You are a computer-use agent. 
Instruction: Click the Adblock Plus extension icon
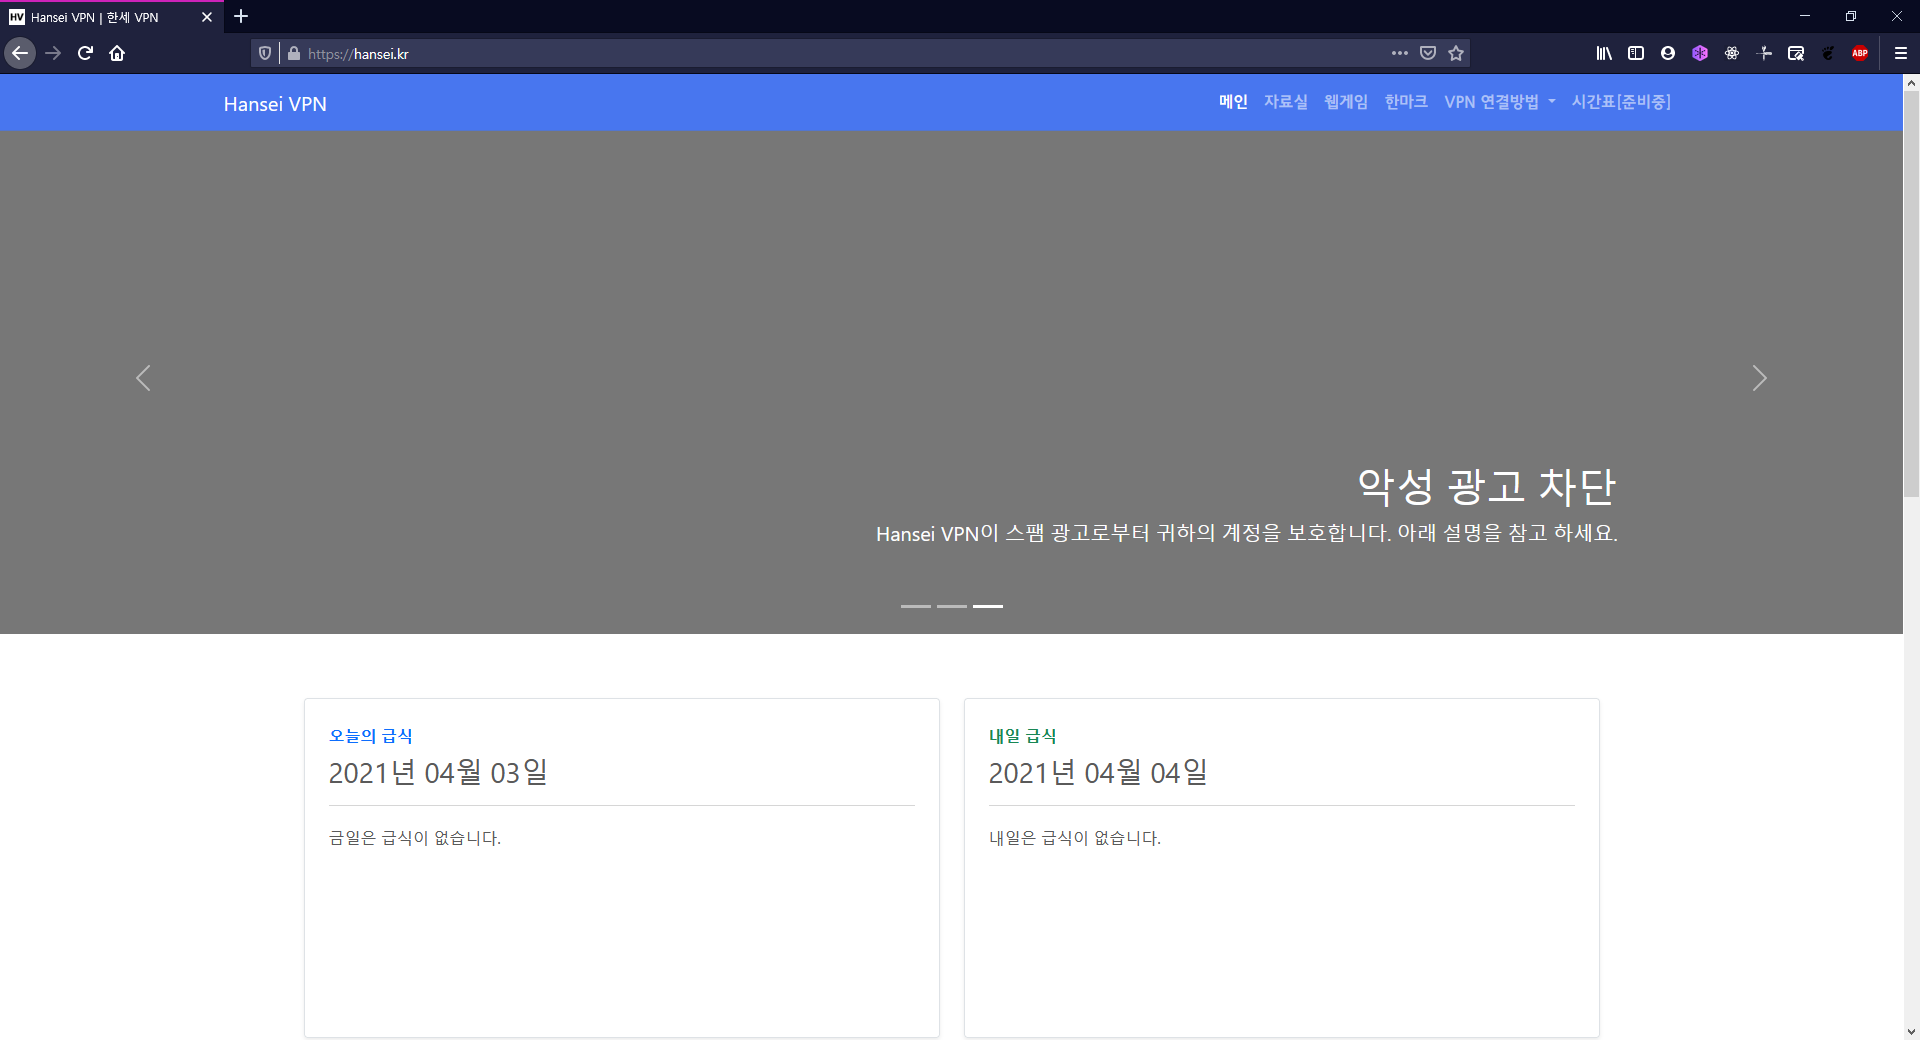pyautogui.click(x=1859, y=54)
